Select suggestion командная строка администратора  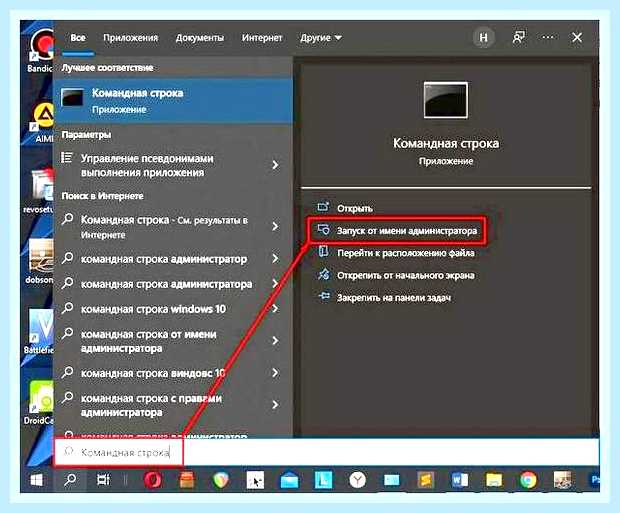pos(166,284)
